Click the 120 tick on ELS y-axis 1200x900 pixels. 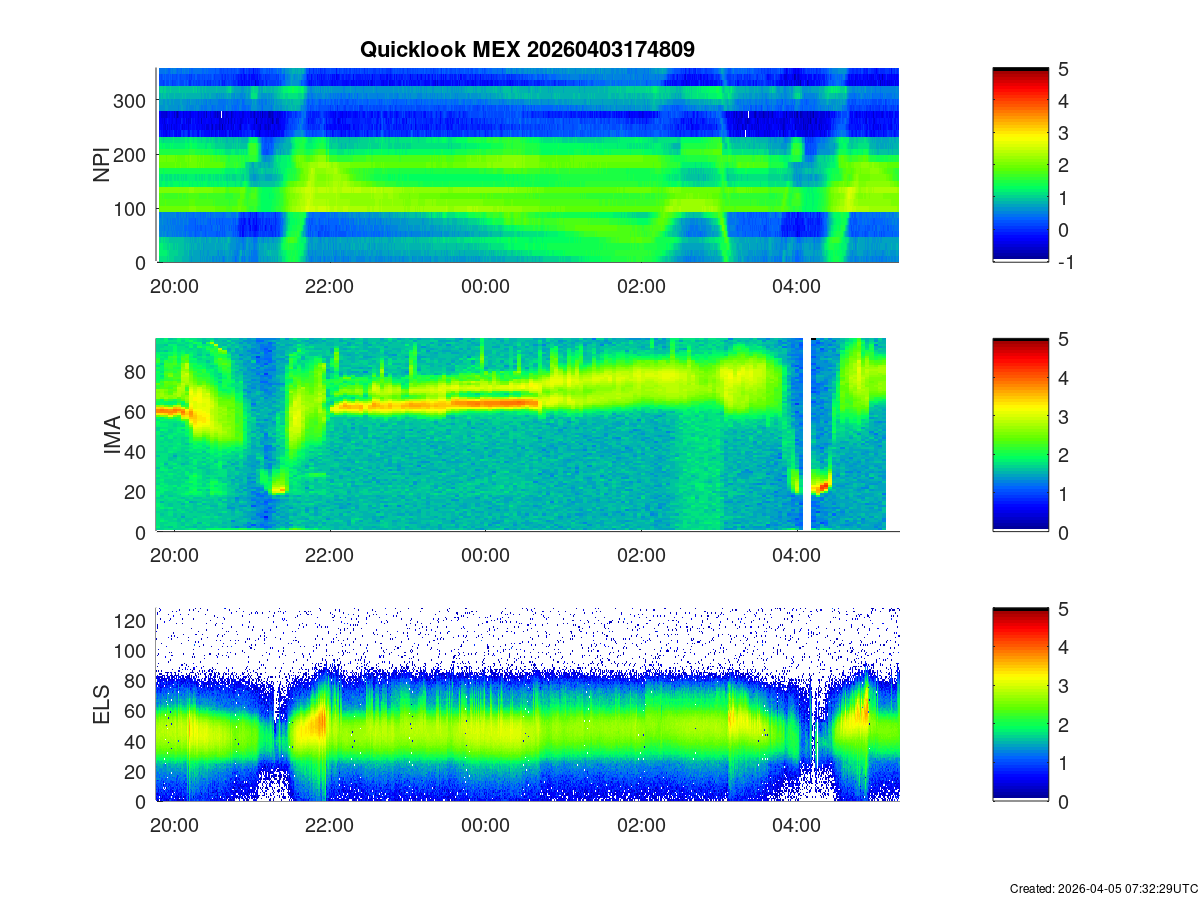pos(134,621)
